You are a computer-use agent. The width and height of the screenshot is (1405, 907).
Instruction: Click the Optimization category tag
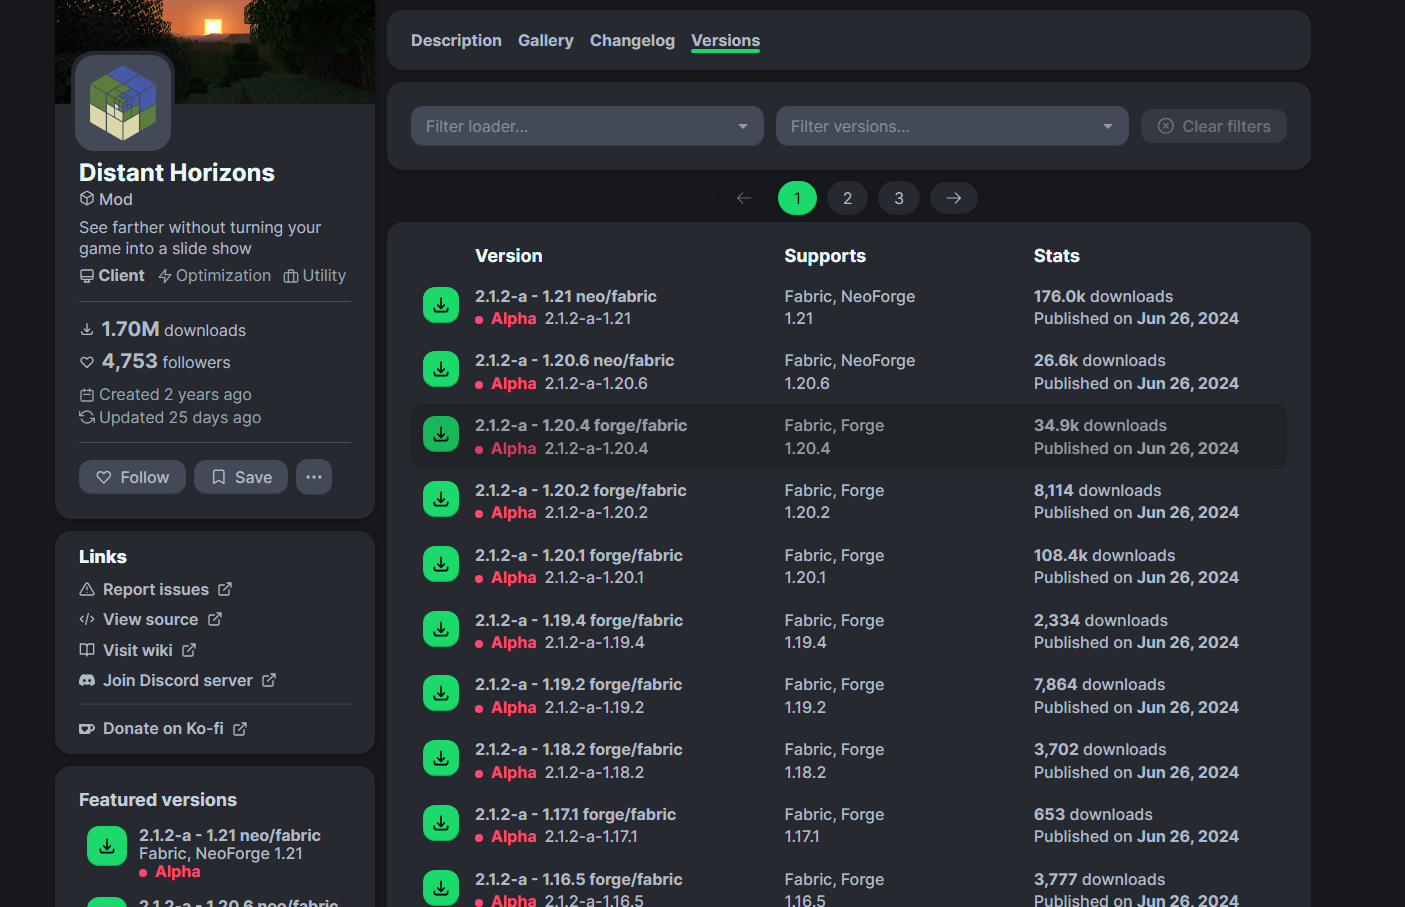click(x=214, y=275)
